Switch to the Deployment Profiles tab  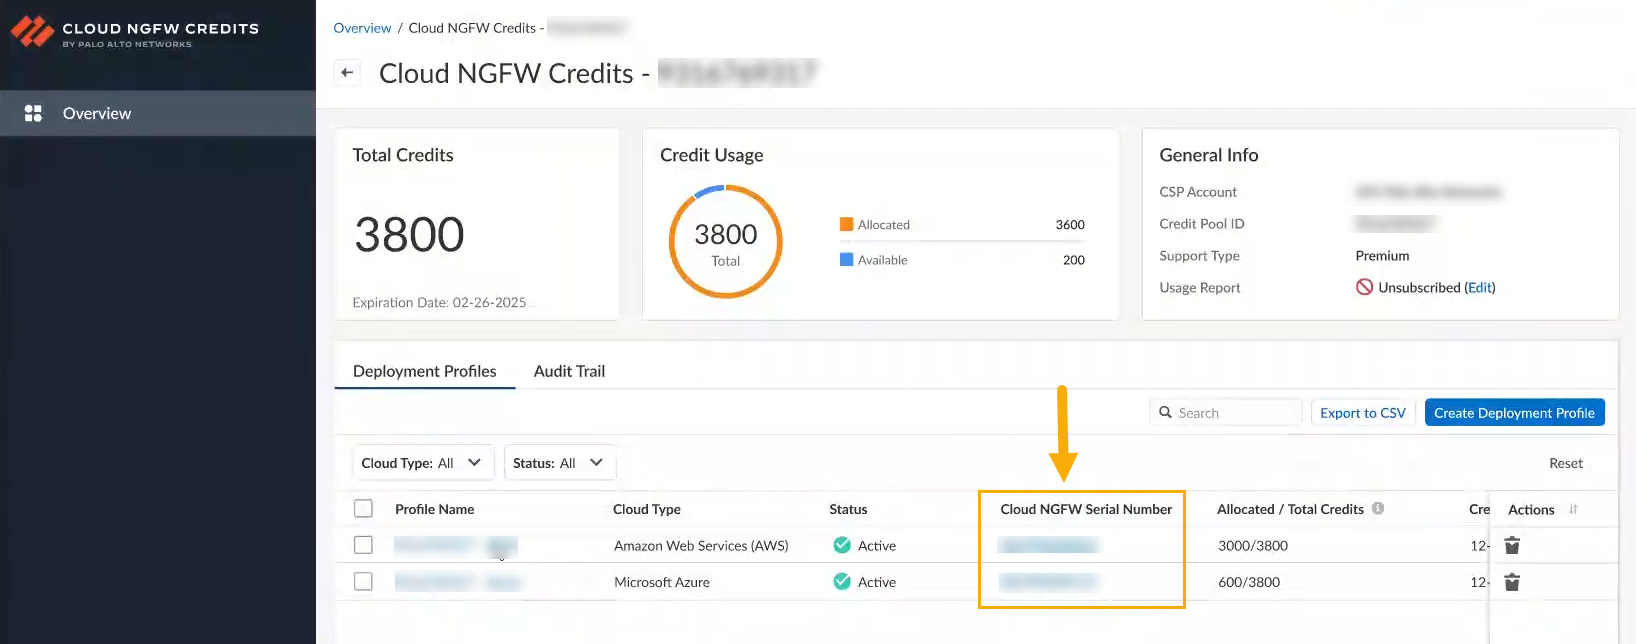[424, 371]
